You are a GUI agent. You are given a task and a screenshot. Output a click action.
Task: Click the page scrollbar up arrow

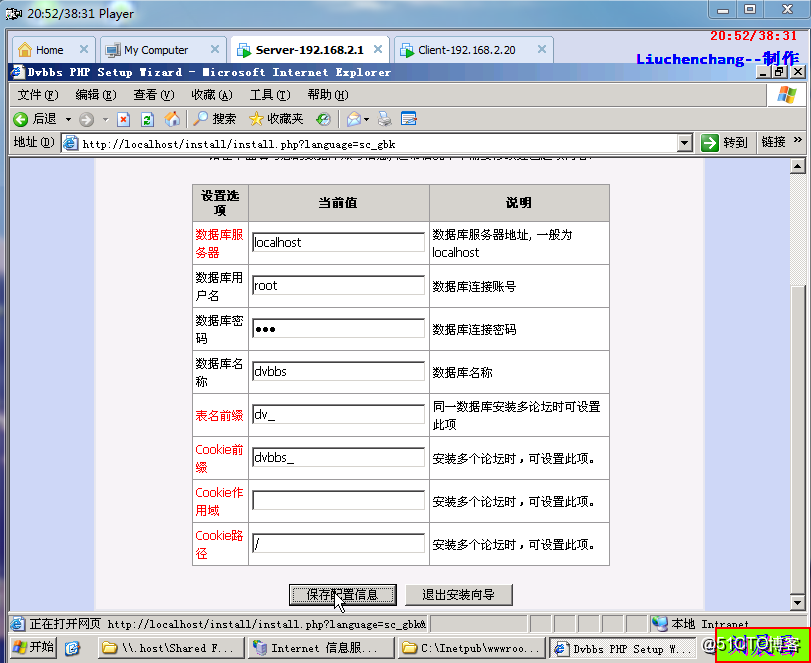click(x=797, y=166)
